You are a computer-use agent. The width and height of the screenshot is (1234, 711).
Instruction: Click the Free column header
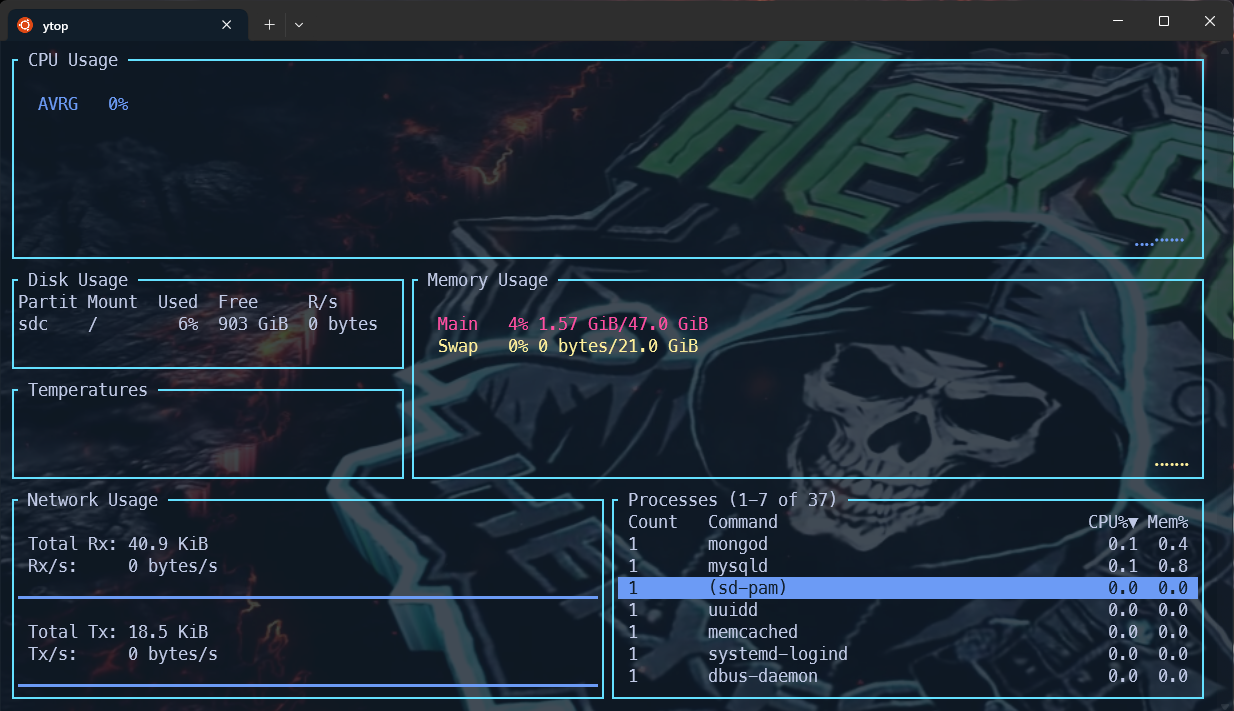click(x=238, y=302)
